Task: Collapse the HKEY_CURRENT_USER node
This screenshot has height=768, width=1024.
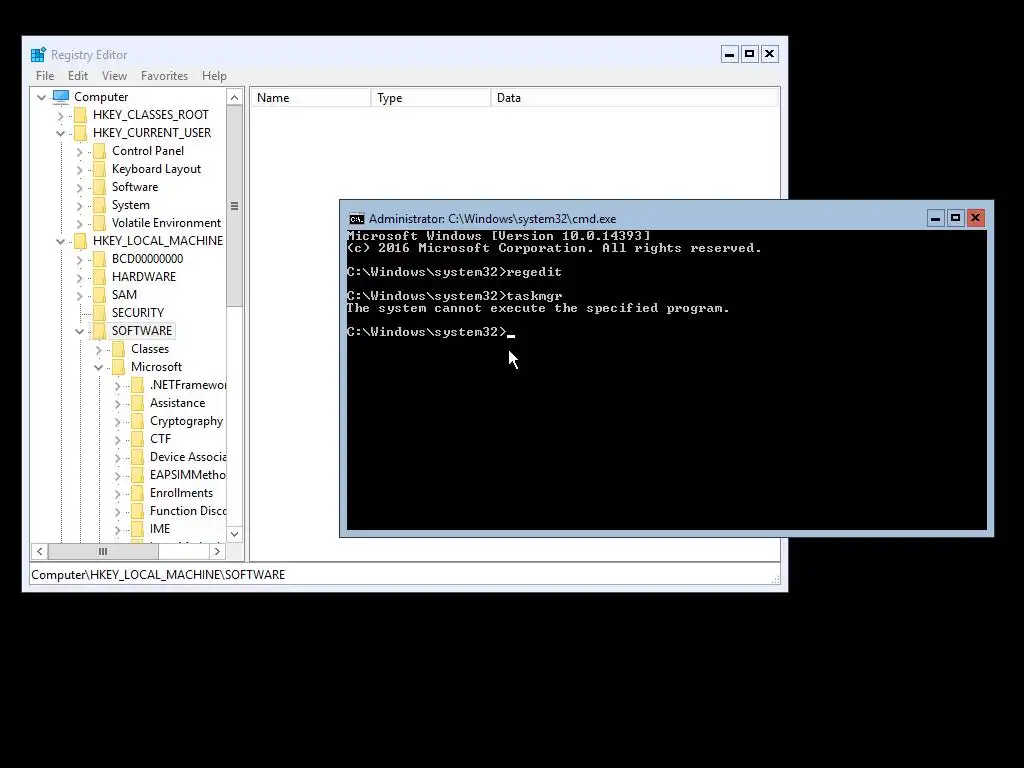Action: click(61, 133)
